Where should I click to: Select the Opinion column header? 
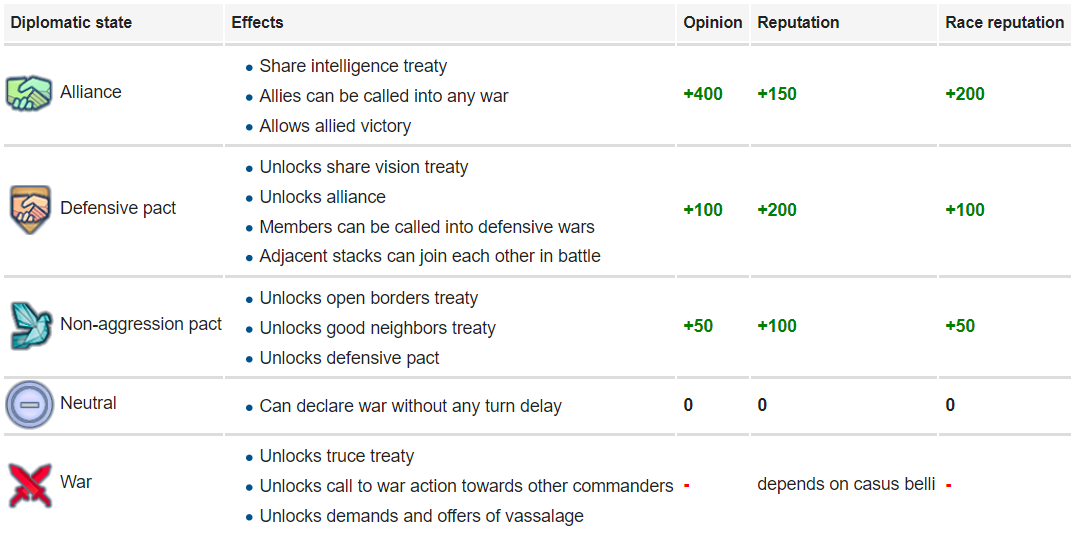click(x=713, y=23)
